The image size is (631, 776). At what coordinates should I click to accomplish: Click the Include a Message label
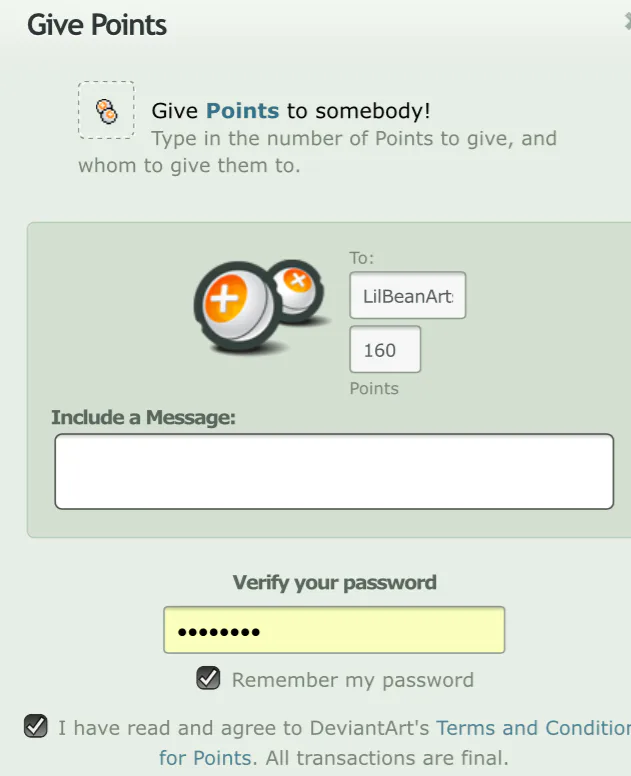(x=144, y=417)
